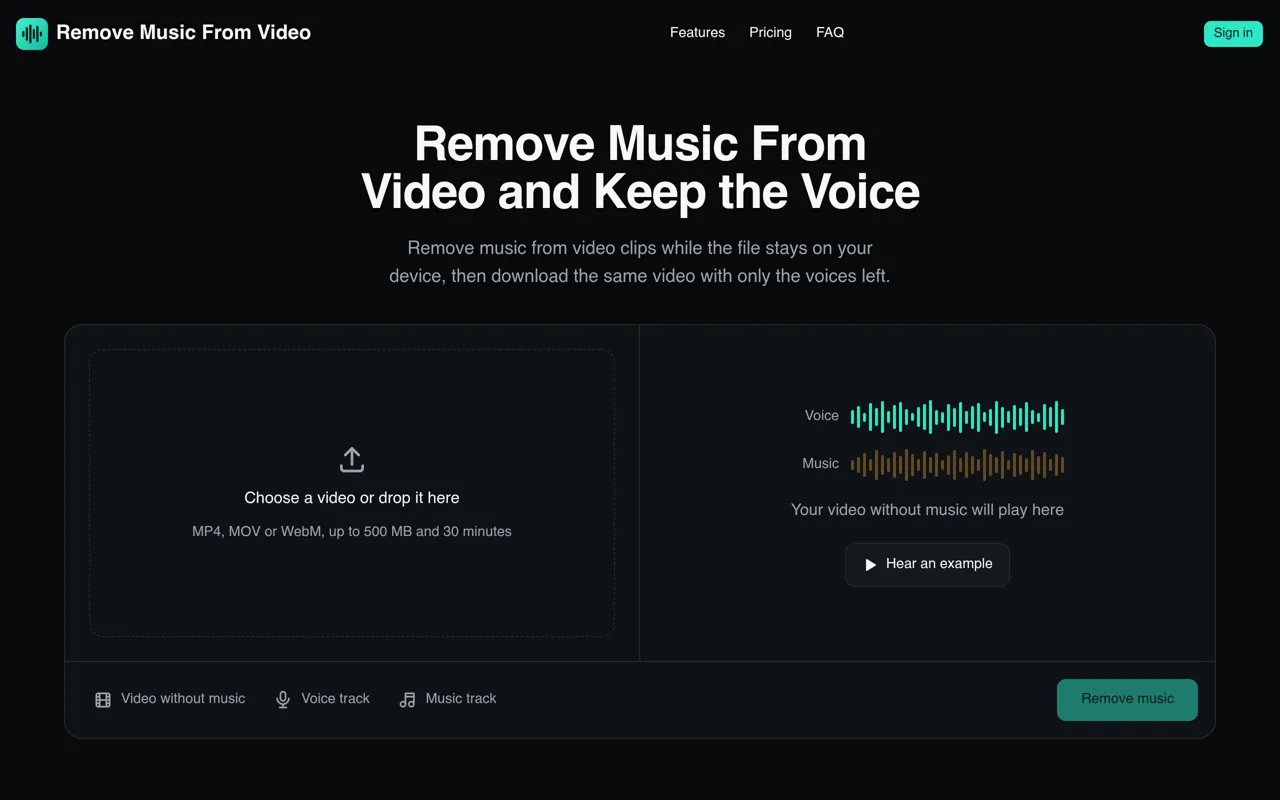The width and height of the screenshot is (1280, 800).
Task: Click Choose a video or drop it here
Action: tap(352, 498)
